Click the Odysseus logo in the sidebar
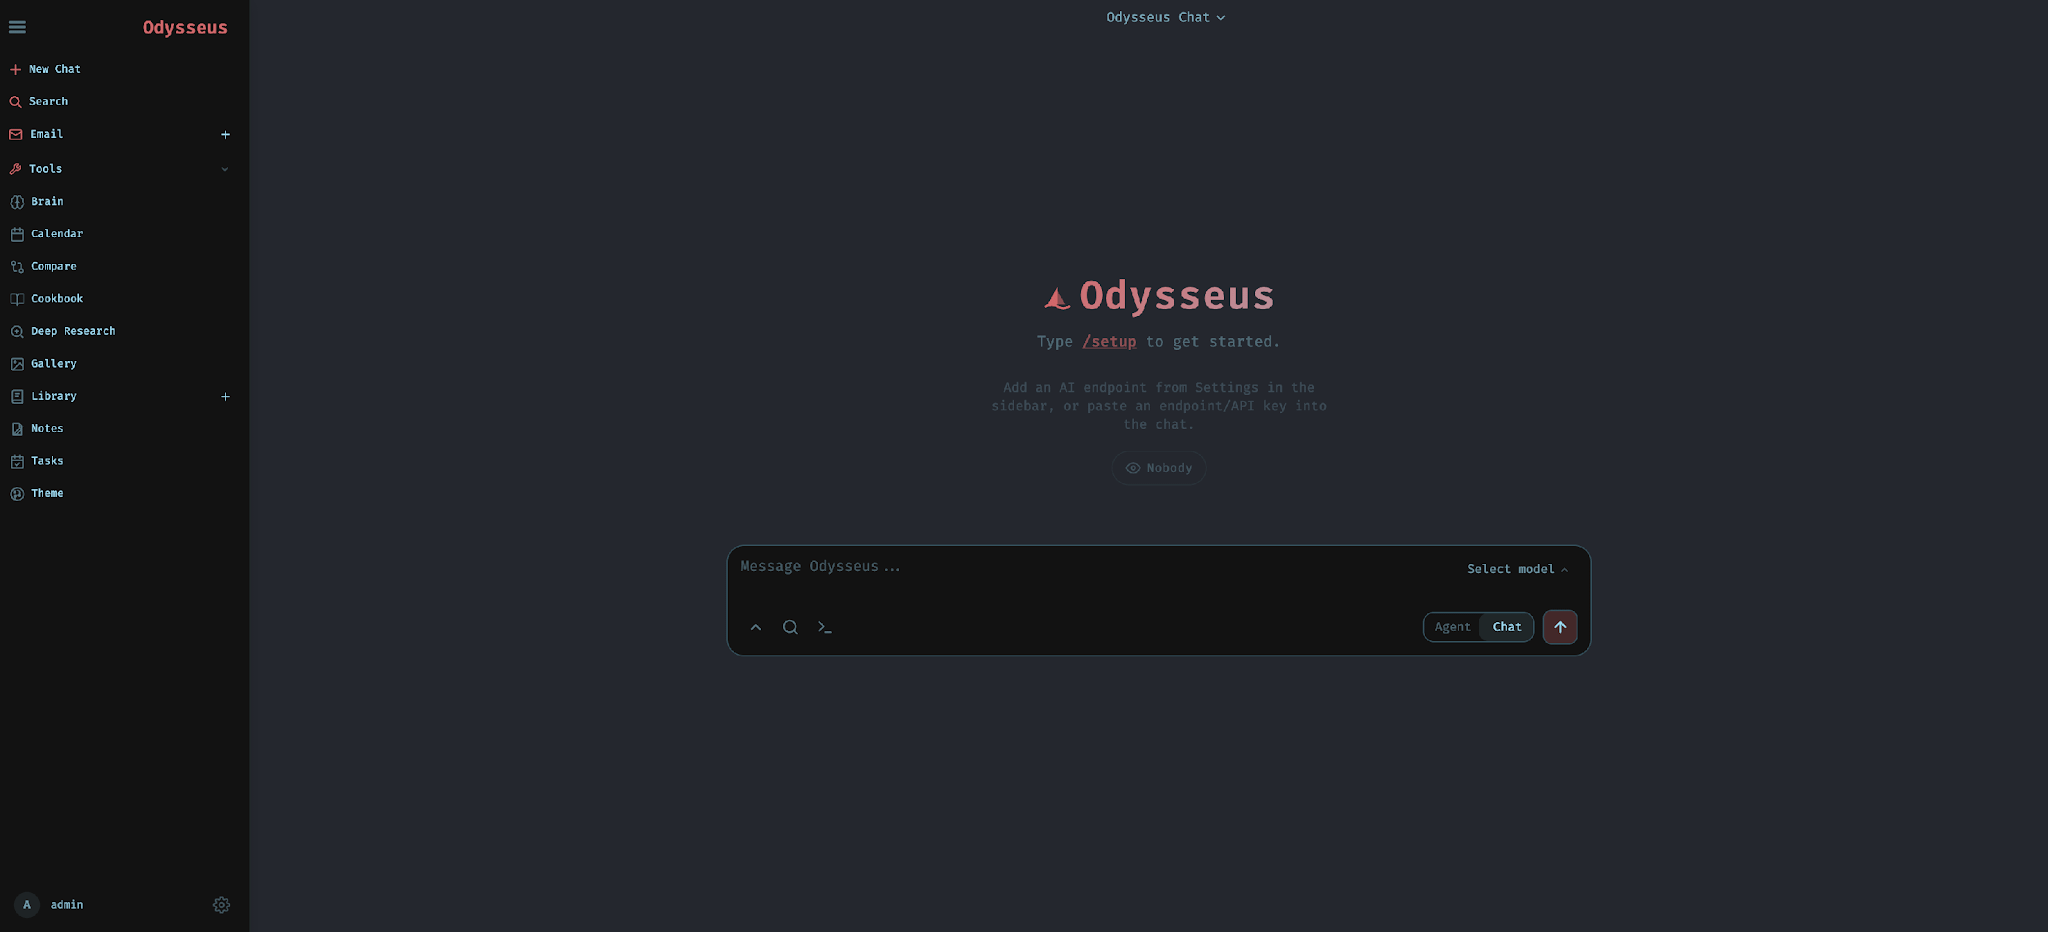2048x932 pixels. pos(185,28)
